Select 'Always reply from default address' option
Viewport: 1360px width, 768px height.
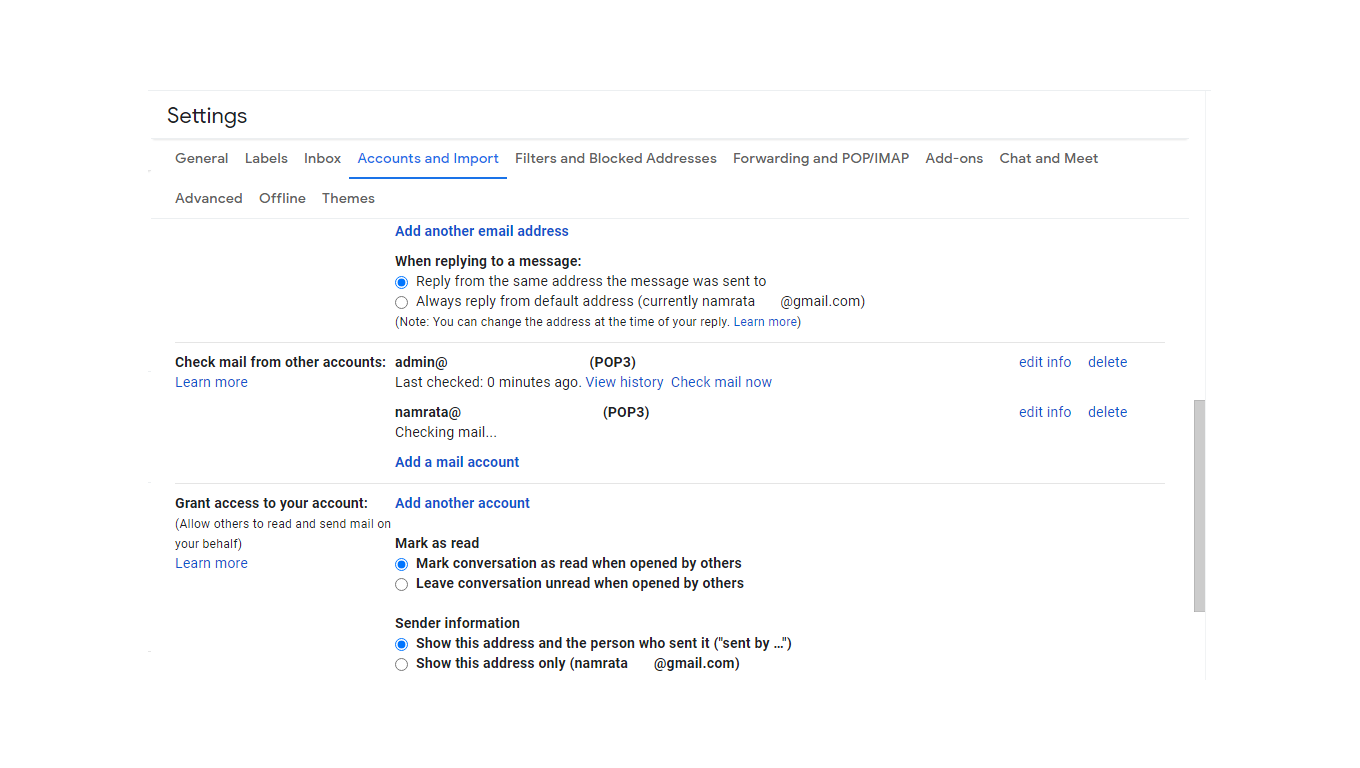[x=401, y=302]
